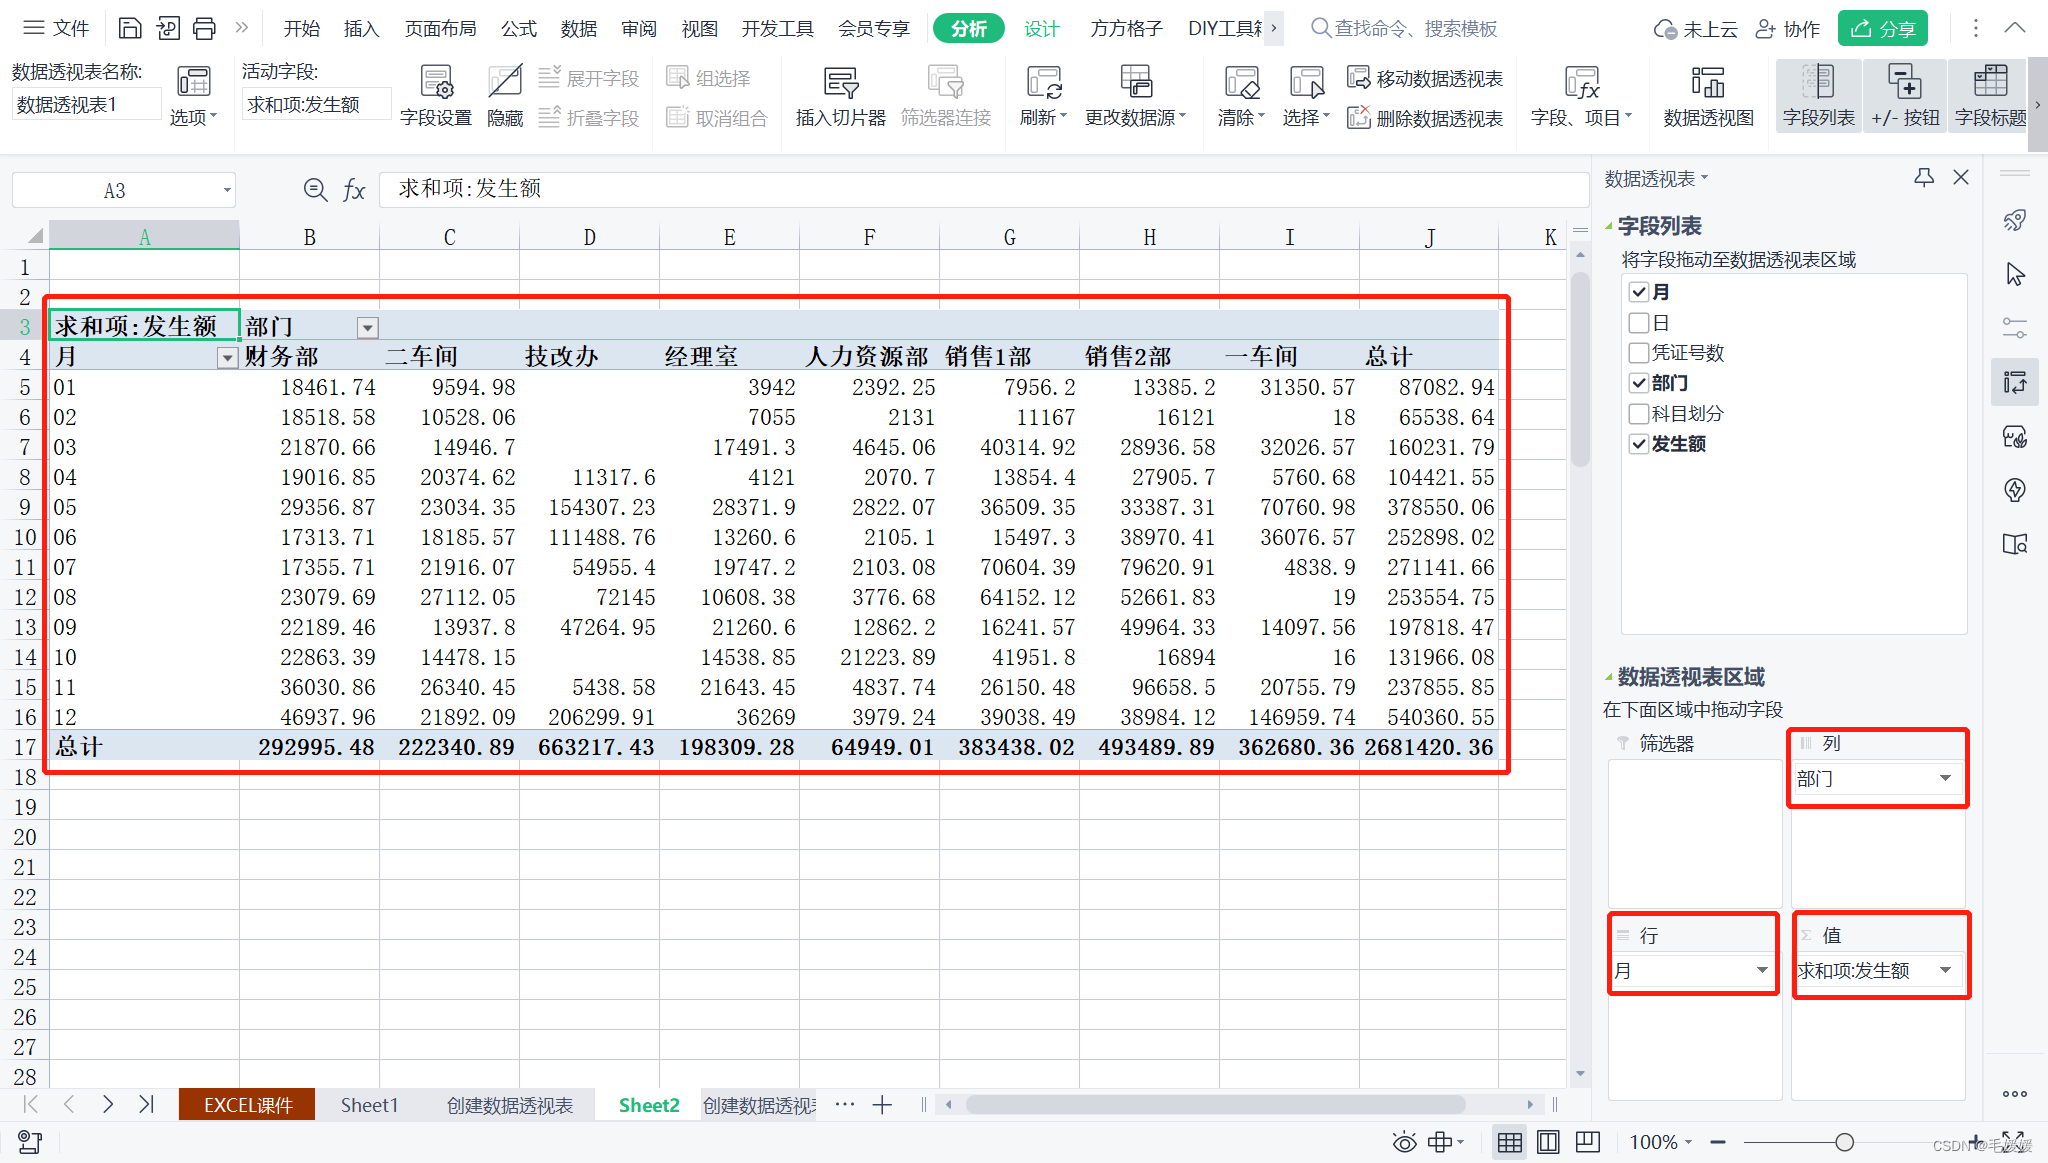2048x1163 pixels.
Task: Click the print icon in quick toolbar
Action: 204,28
